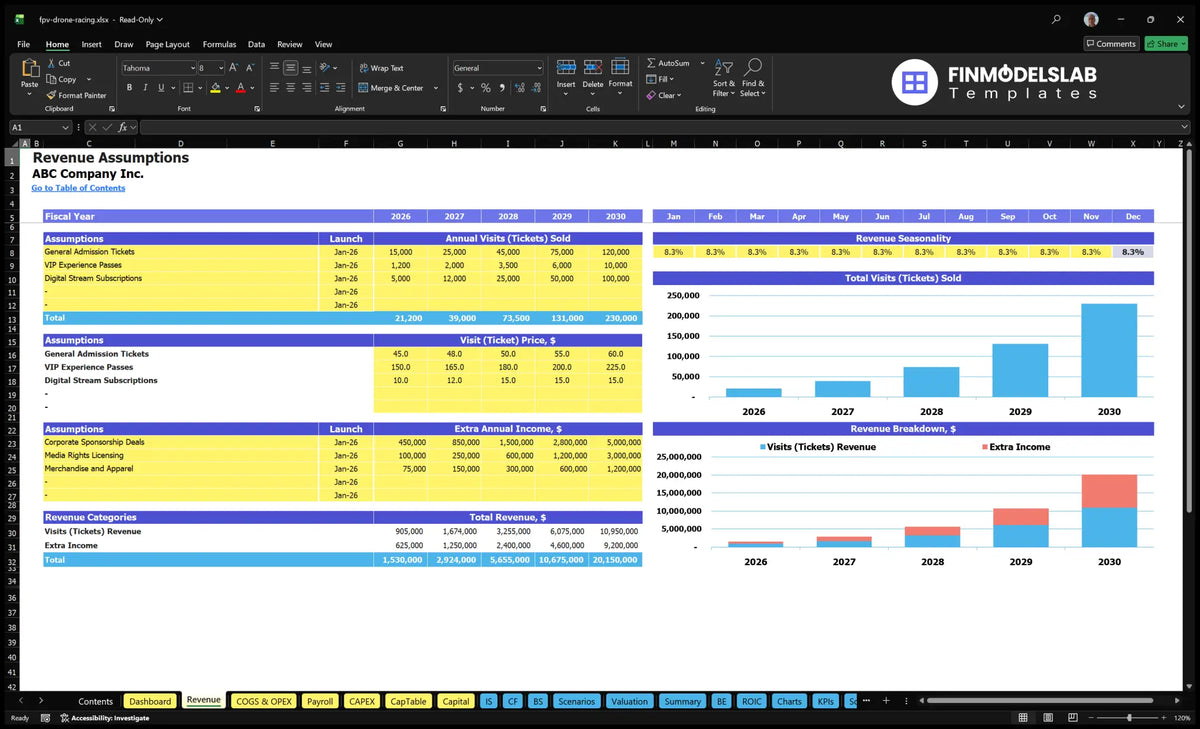Expand the Copy options arrow
Screen dimensions: 1200x729
88,79
